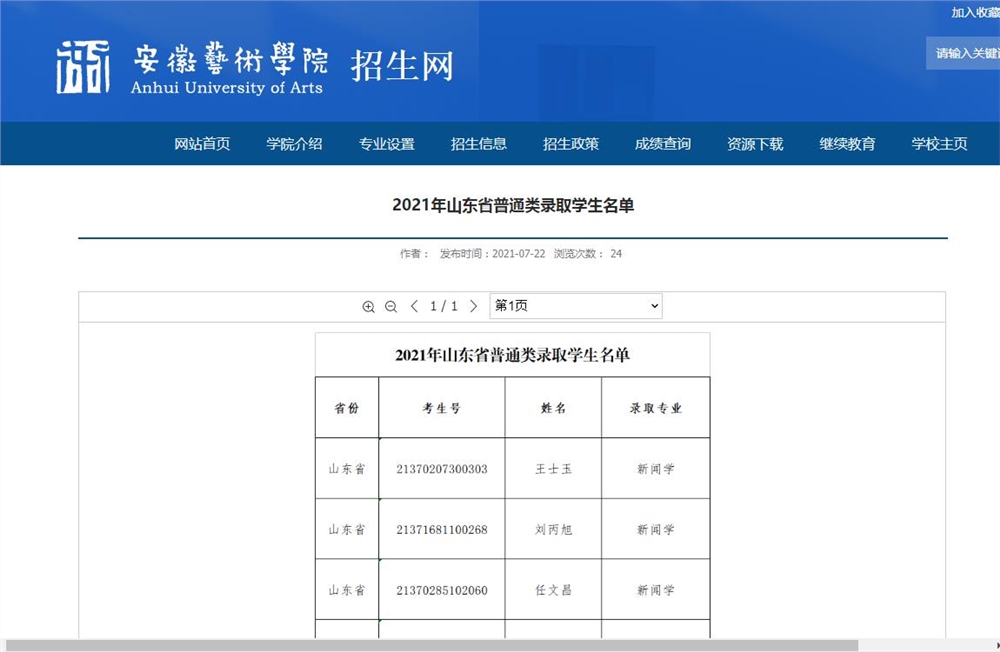Screen dimensions: 1000x652
Task: Open 学院介绍 menu item
Action: pyautogui.click(x=294, y=144)
